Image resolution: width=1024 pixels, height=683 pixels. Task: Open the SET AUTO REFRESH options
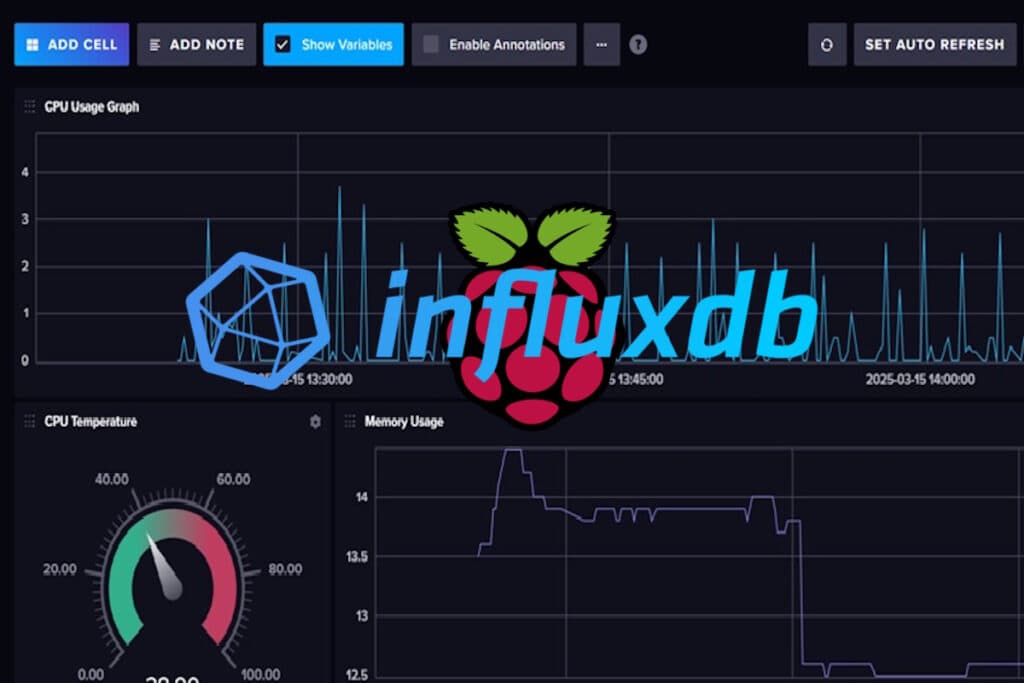[x=934, y=45]
